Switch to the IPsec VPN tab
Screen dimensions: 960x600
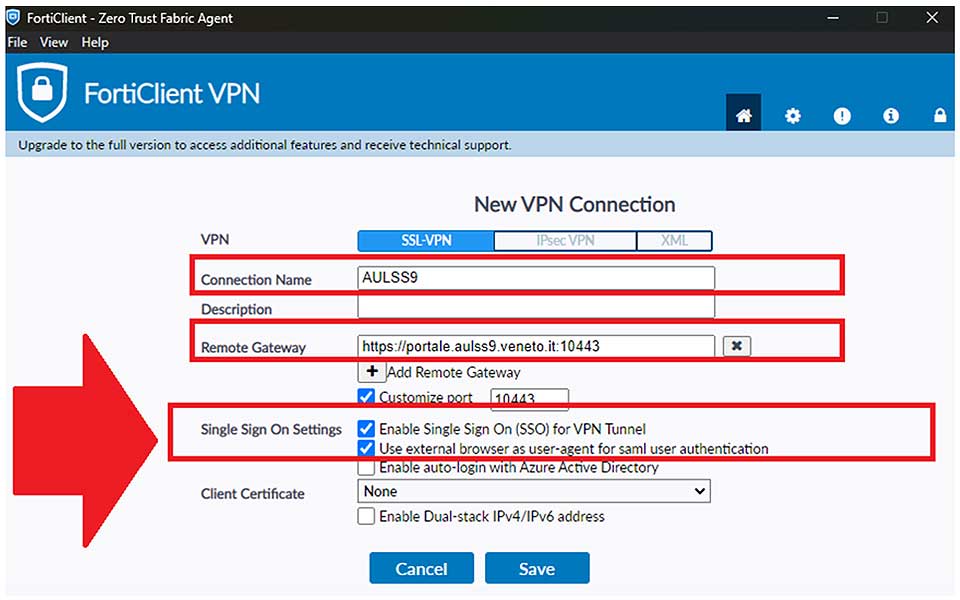click(x=565, y=241)
